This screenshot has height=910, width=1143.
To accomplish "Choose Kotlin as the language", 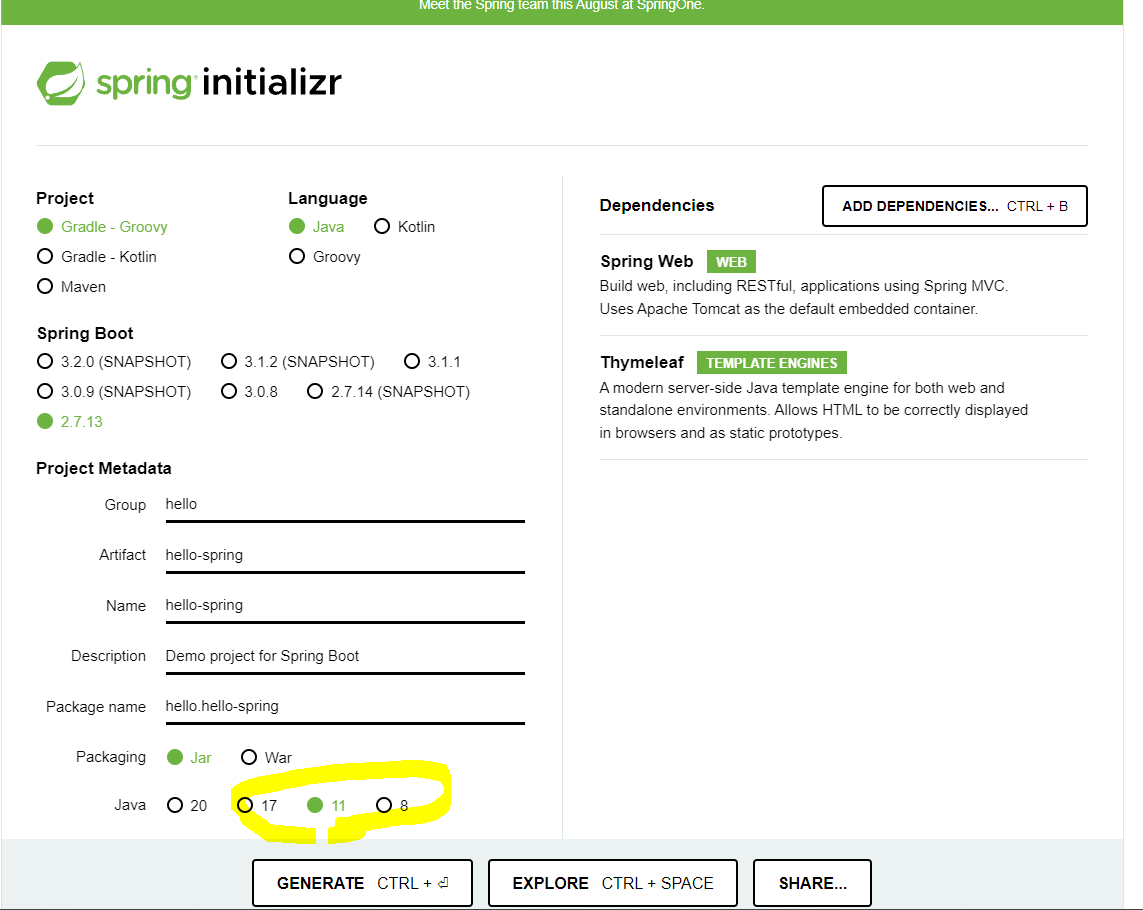I will pyautogui.click(x=405, y=227).
